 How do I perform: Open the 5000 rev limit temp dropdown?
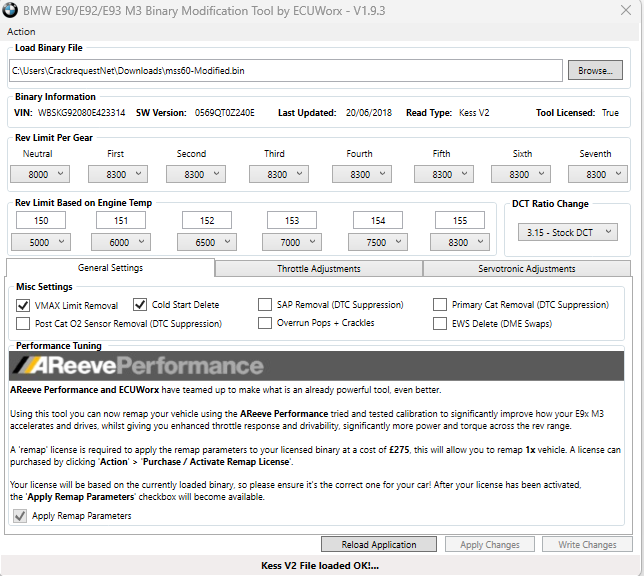tap(40, 242)
